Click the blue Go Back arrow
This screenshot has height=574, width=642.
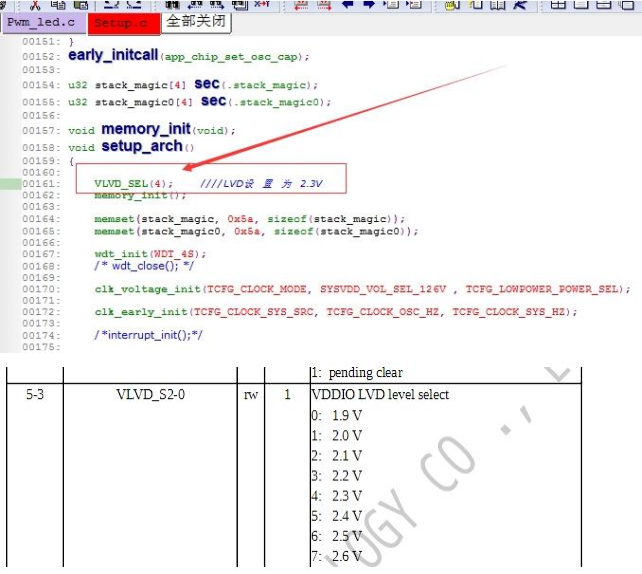(x=348, y=5)
